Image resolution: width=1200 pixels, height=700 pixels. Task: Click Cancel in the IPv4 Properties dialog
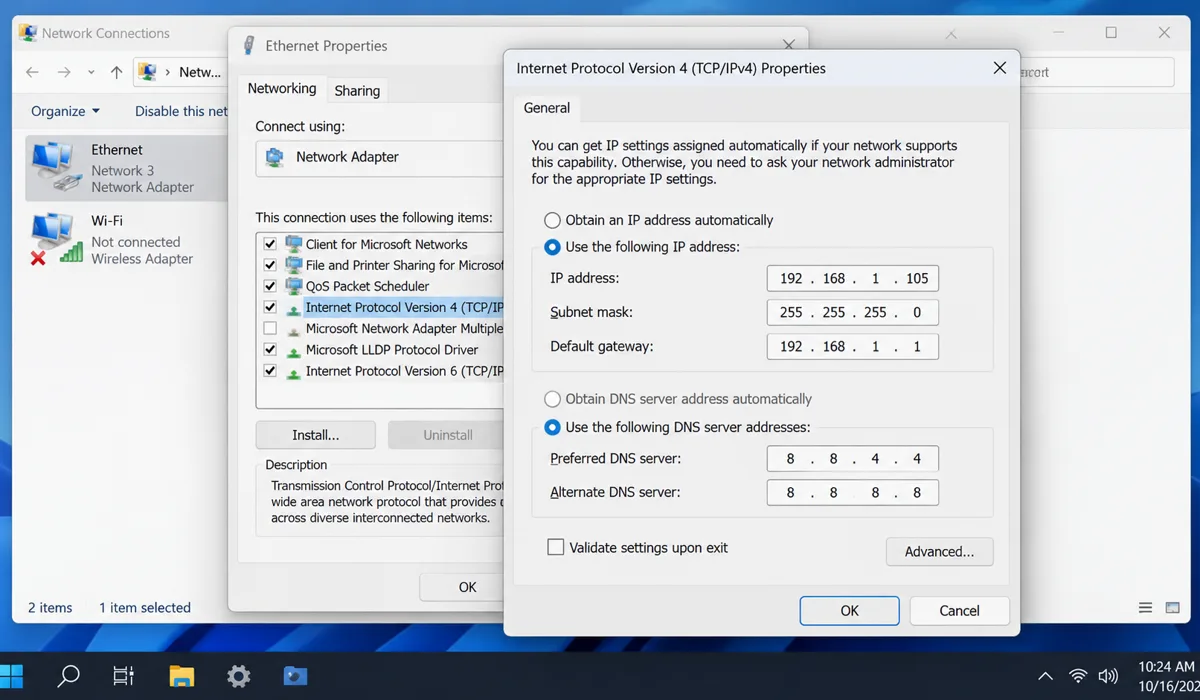(959, 611)
